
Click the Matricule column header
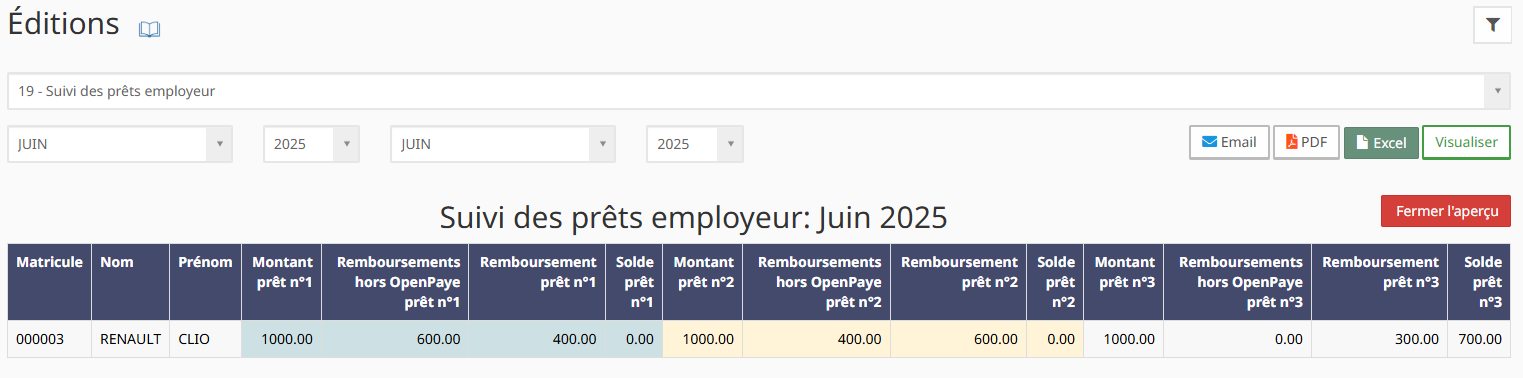pos(49,281)
